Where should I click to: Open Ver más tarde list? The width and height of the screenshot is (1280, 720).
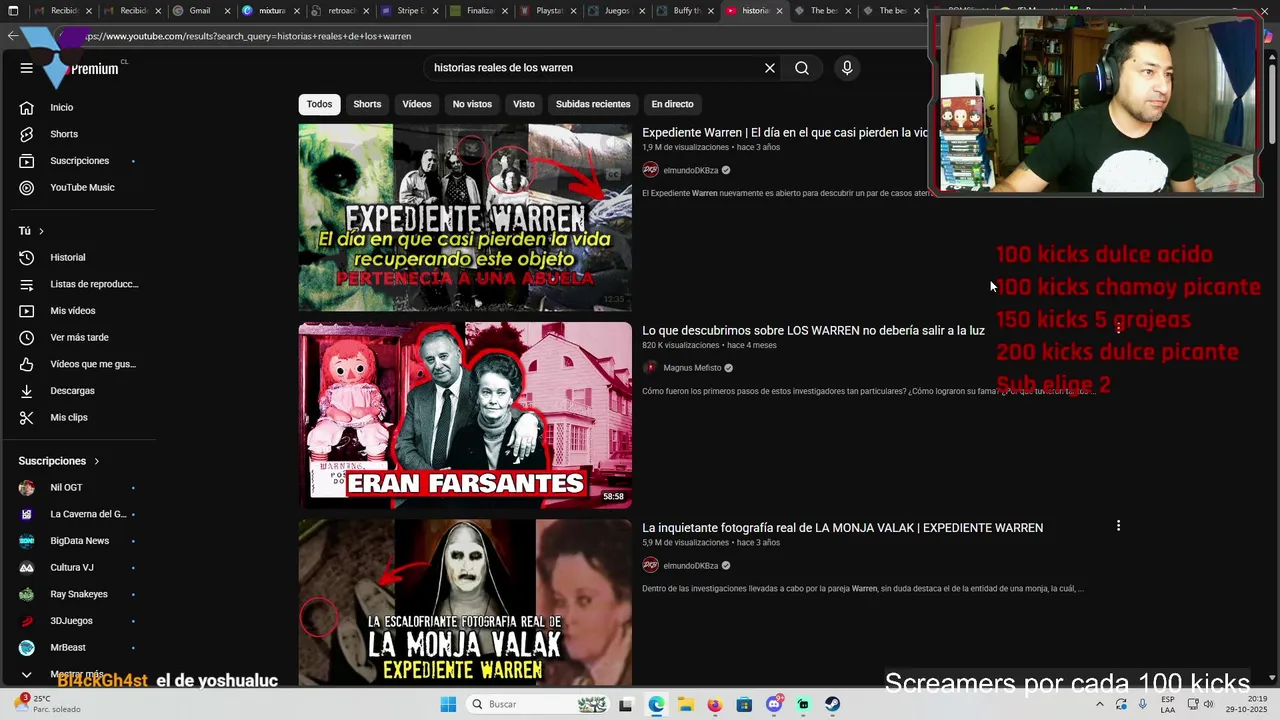pyautogui.click(x=78, y=338)
